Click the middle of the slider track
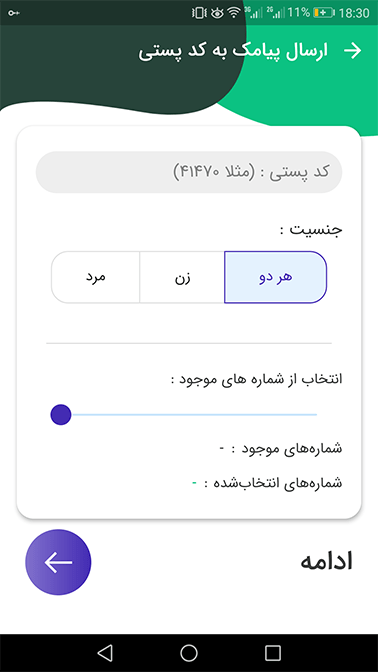The image size is (378, 672). tap(189, 414)
